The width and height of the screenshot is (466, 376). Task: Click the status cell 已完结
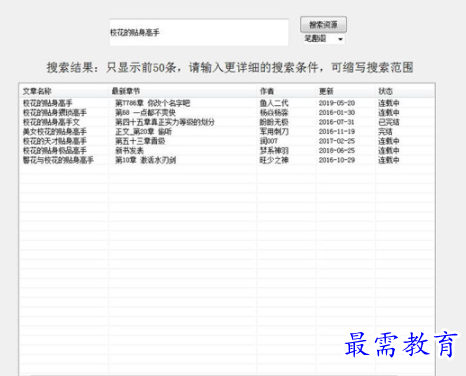(389, 122)
